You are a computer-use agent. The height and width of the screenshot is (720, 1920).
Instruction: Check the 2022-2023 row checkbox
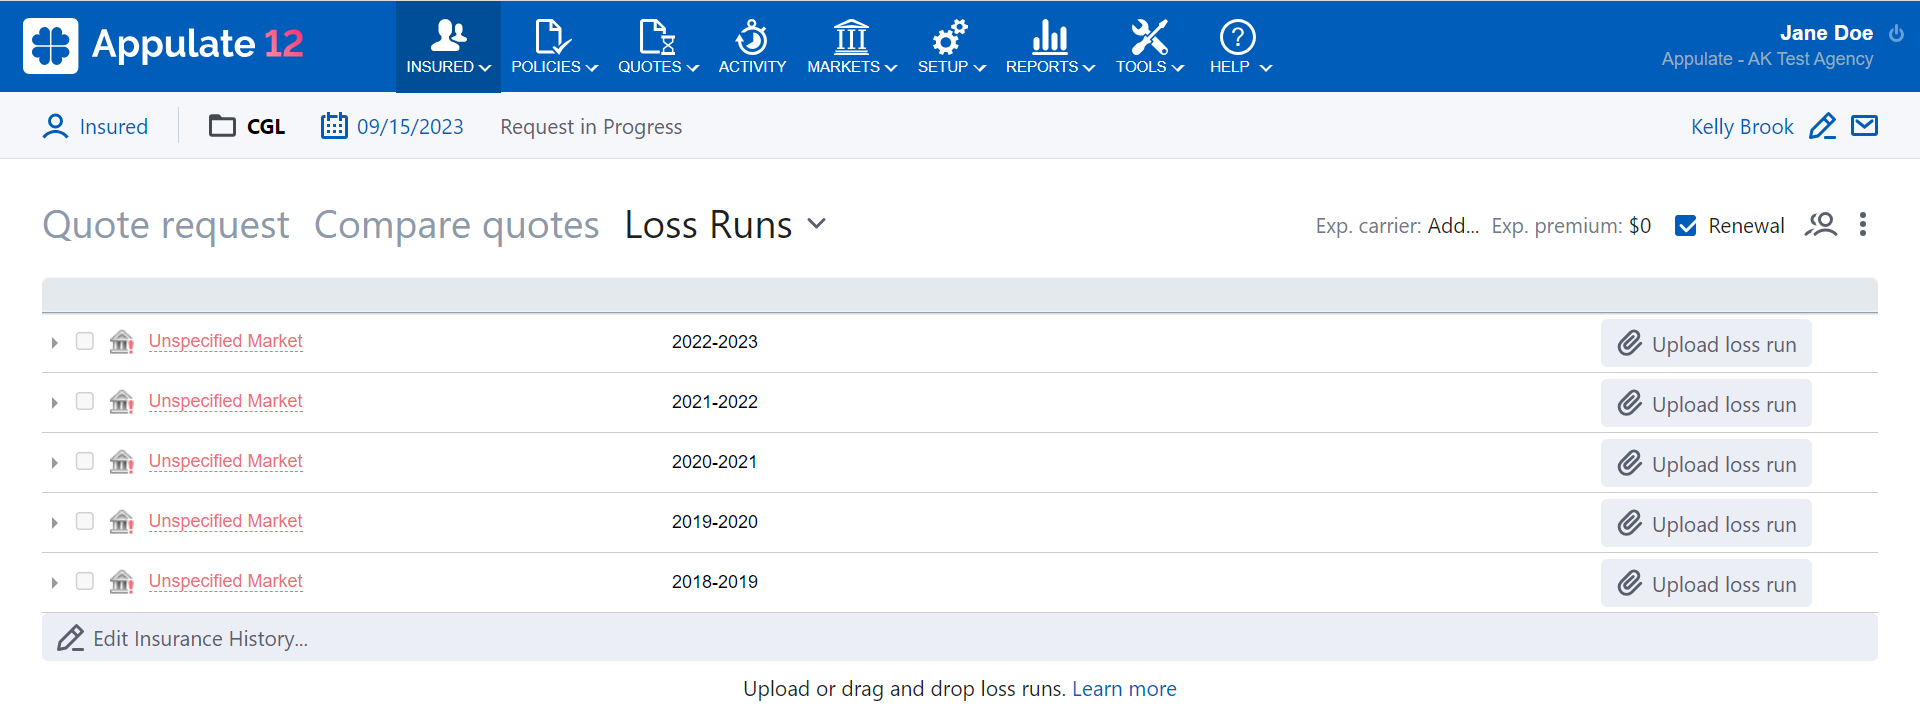pyautogui.click(x=85, y=341)
